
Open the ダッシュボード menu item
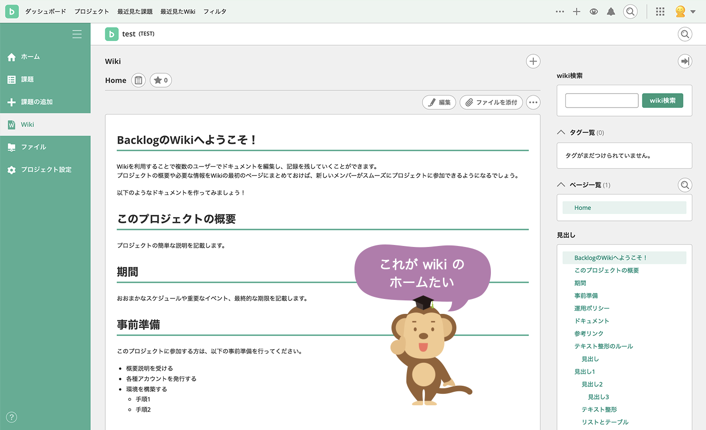point(45,11)
